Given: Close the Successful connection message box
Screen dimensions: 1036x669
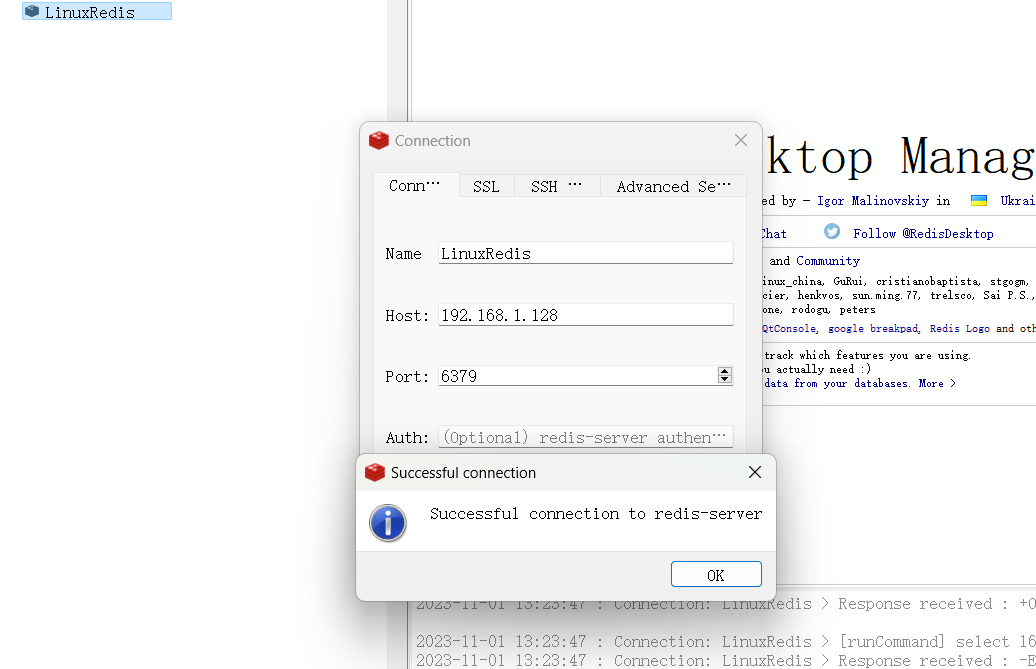Looking at the screenshot, I should (x=755, y=472).
